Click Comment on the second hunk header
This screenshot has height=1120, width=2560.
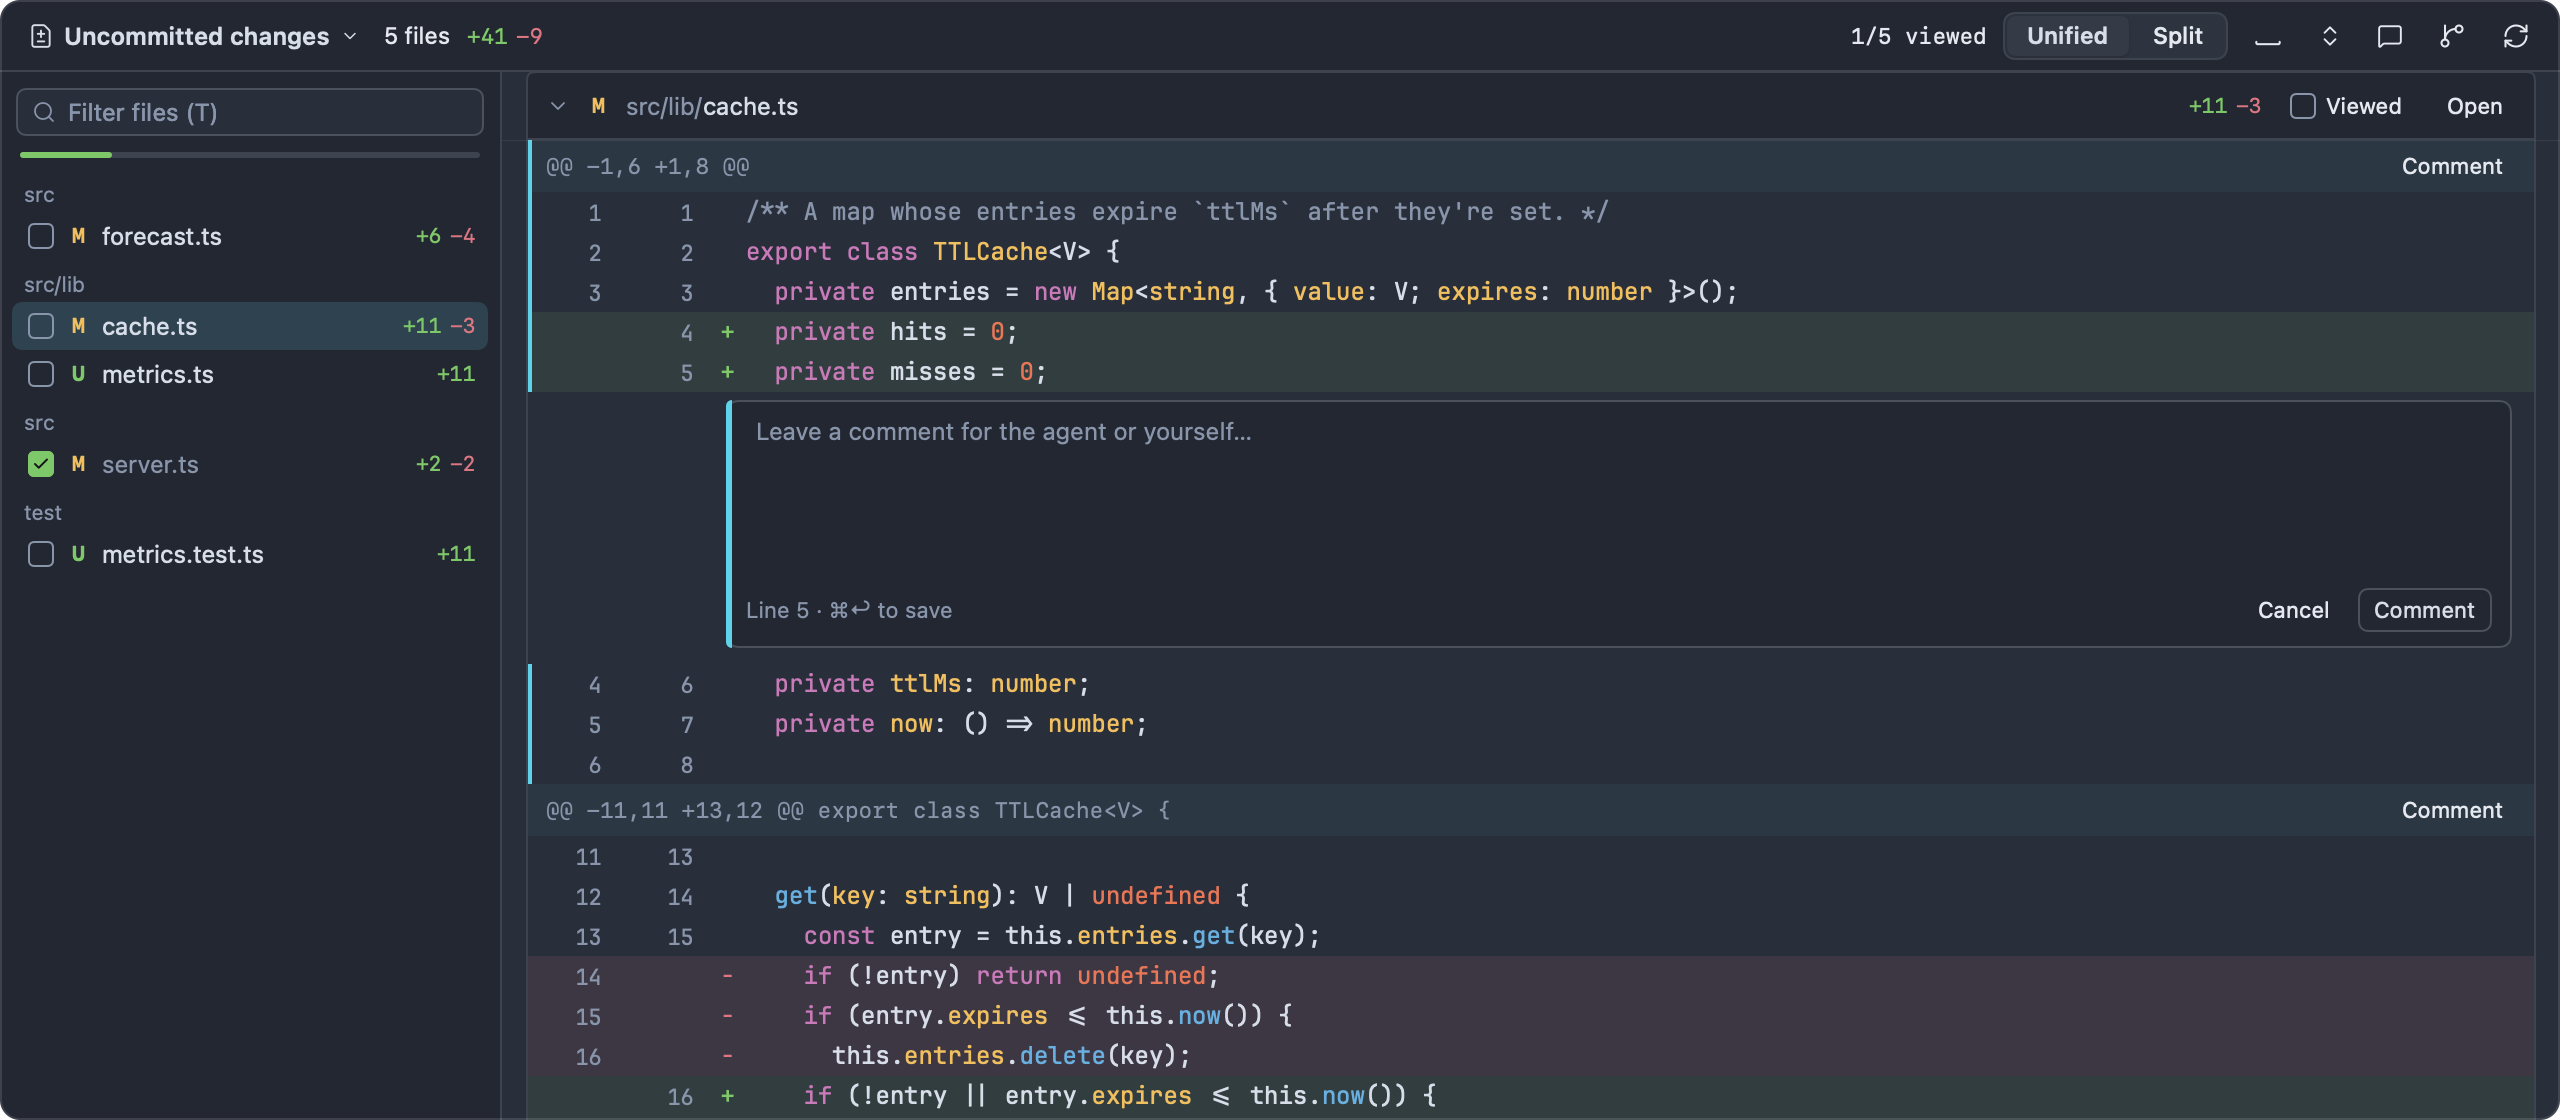(x=2452, y=810)
